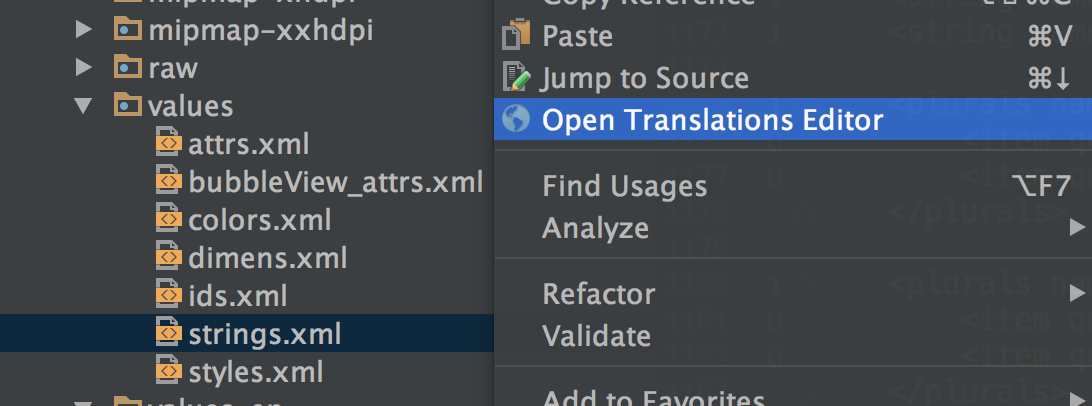Select the raw folder row
This screenshot has height=406, width=1092.
point(247,68)
